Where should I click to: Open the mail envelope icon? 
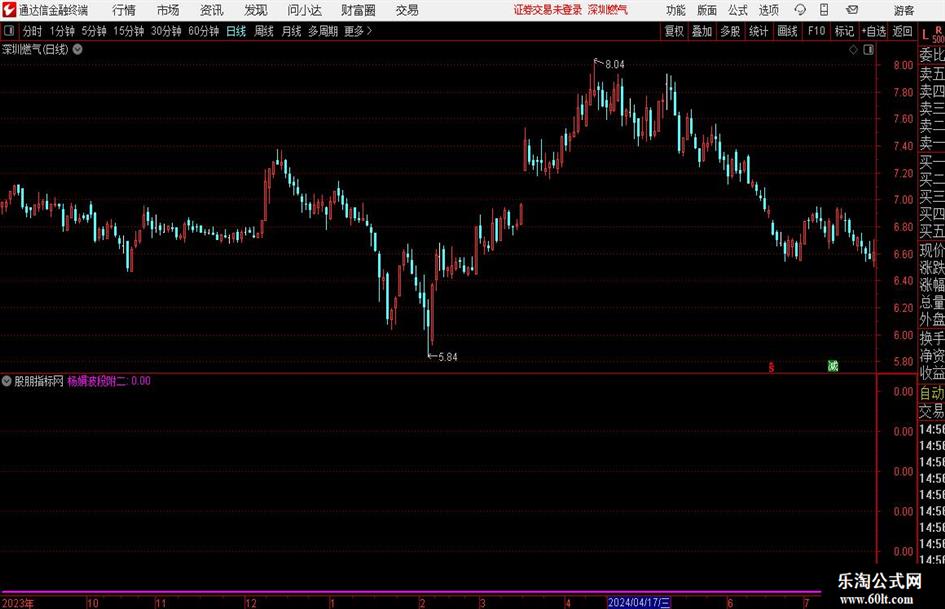click(852, 10)
